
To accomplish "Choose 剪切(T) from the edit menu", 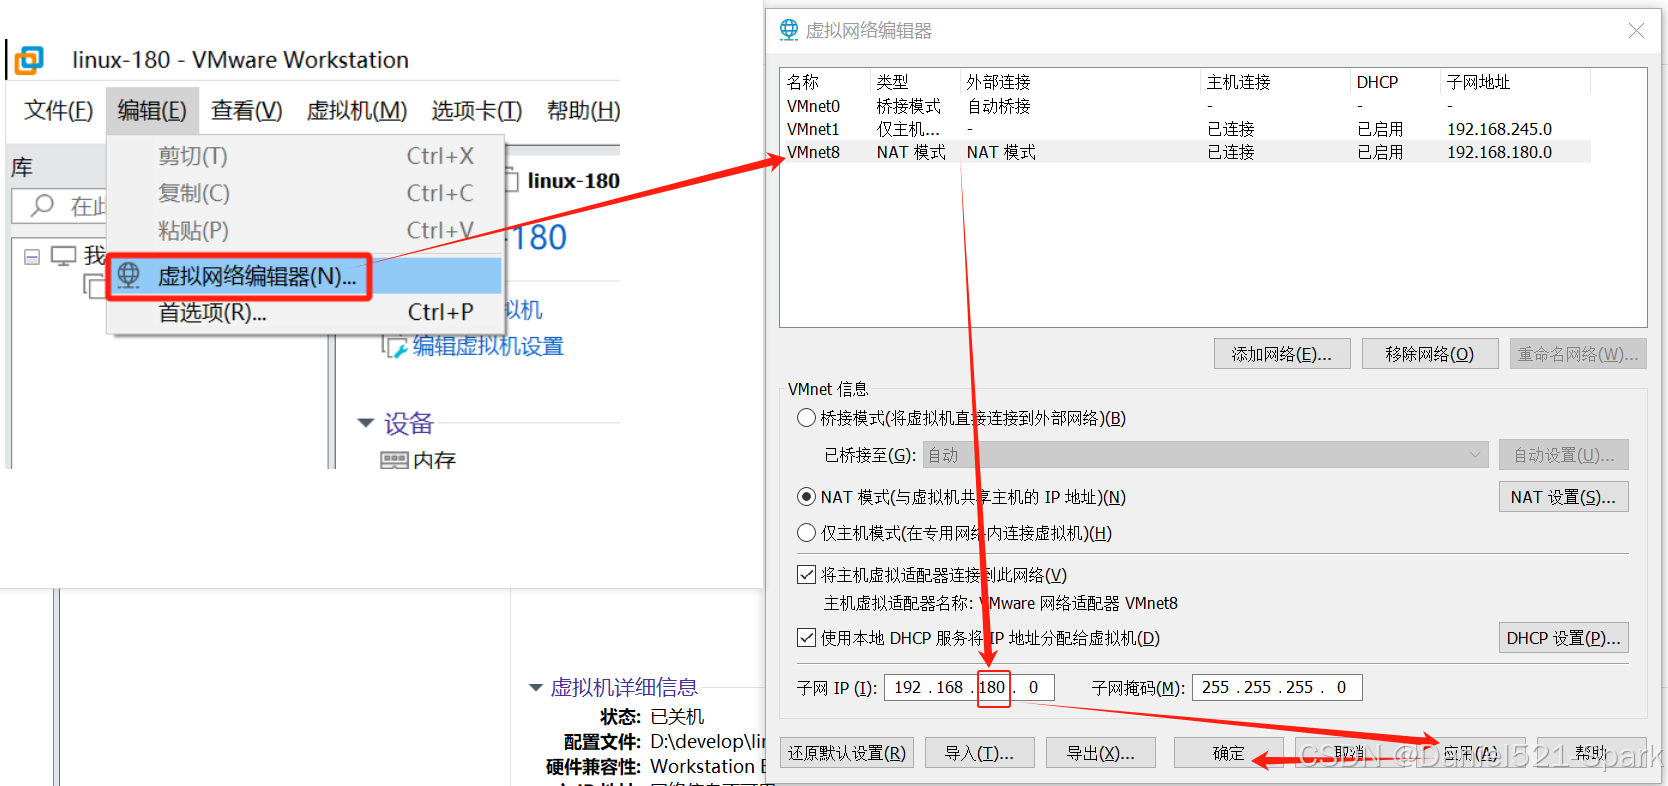I will click(305, 156).
